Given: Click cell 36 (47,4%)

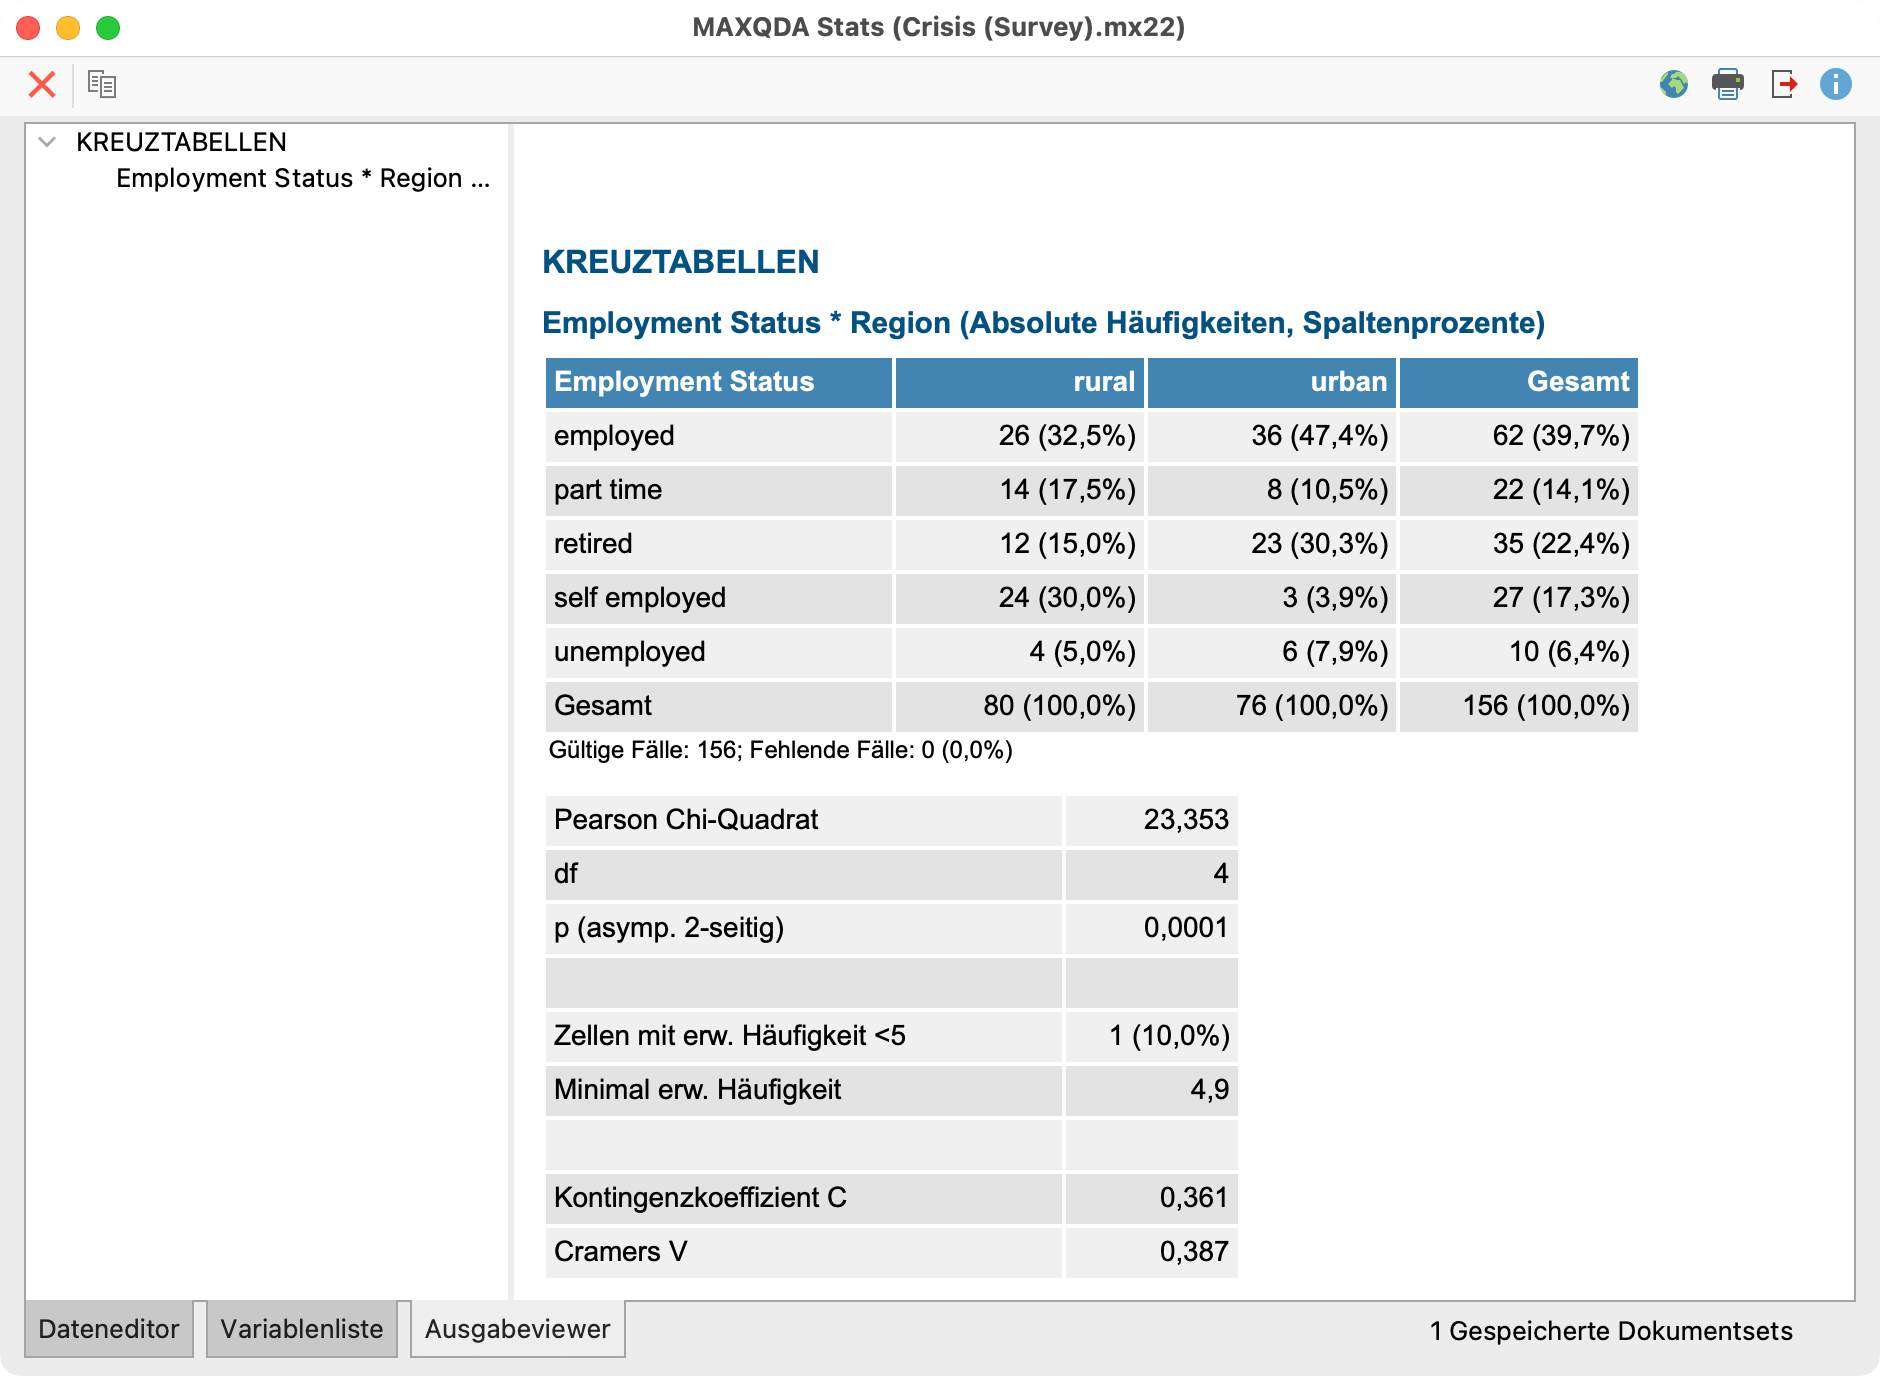Looking at the screenshot, I should tap(1271, 436).
